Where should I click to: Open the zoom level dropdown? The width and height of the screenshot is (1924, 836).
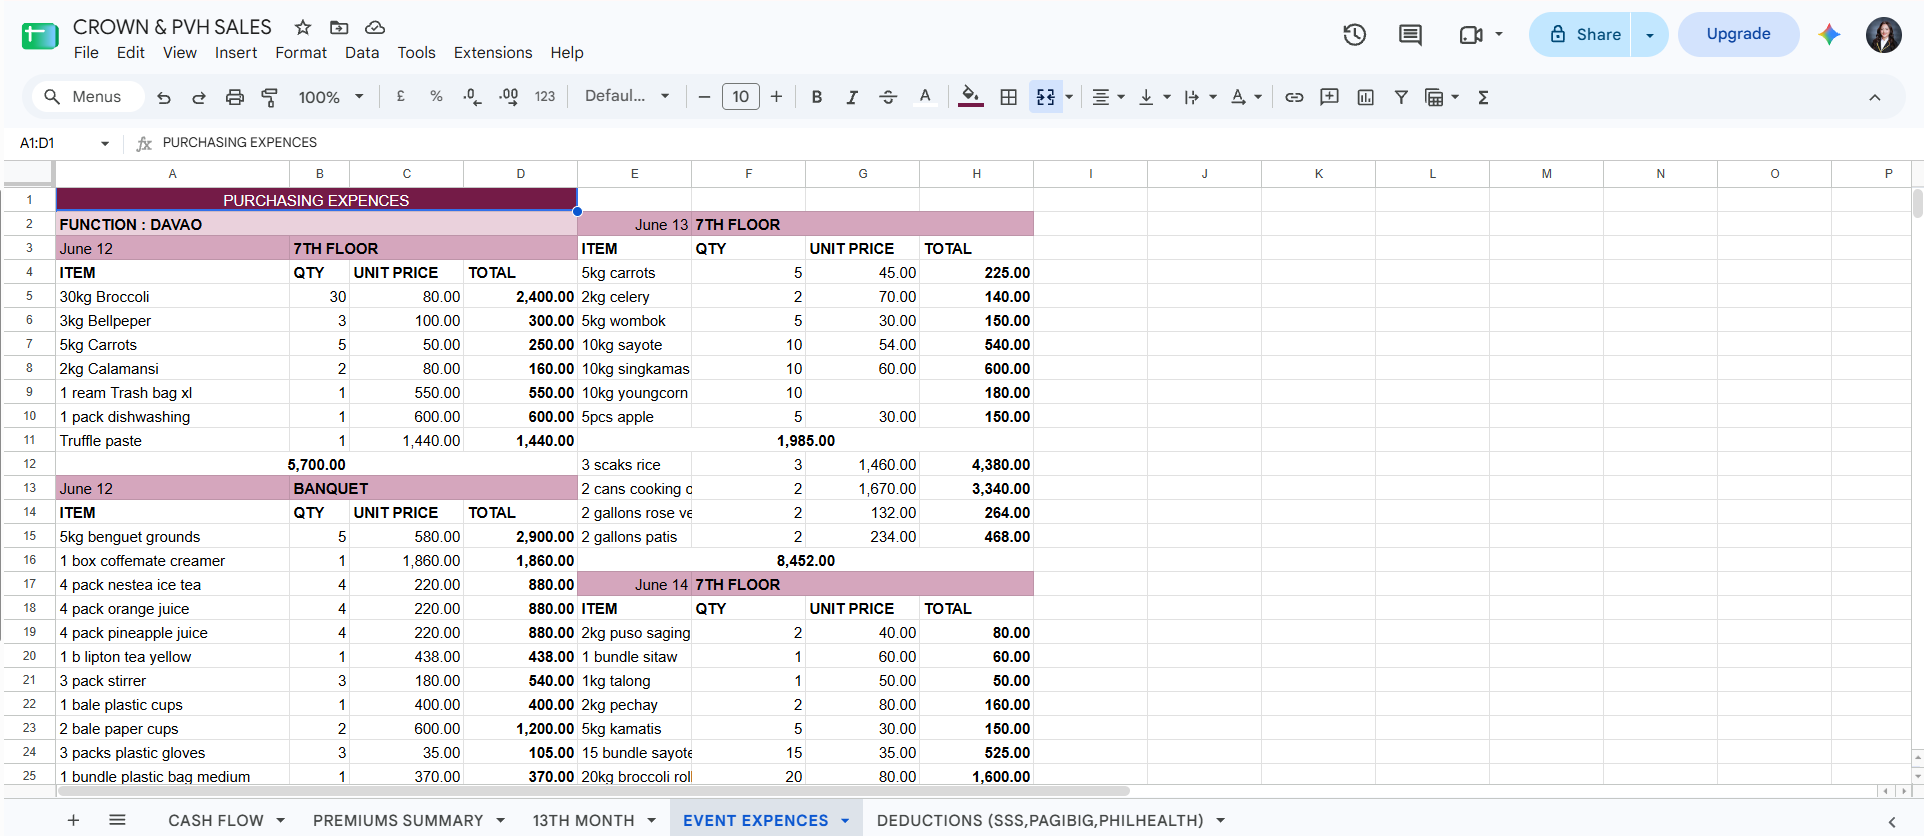[x=331, y=97]
